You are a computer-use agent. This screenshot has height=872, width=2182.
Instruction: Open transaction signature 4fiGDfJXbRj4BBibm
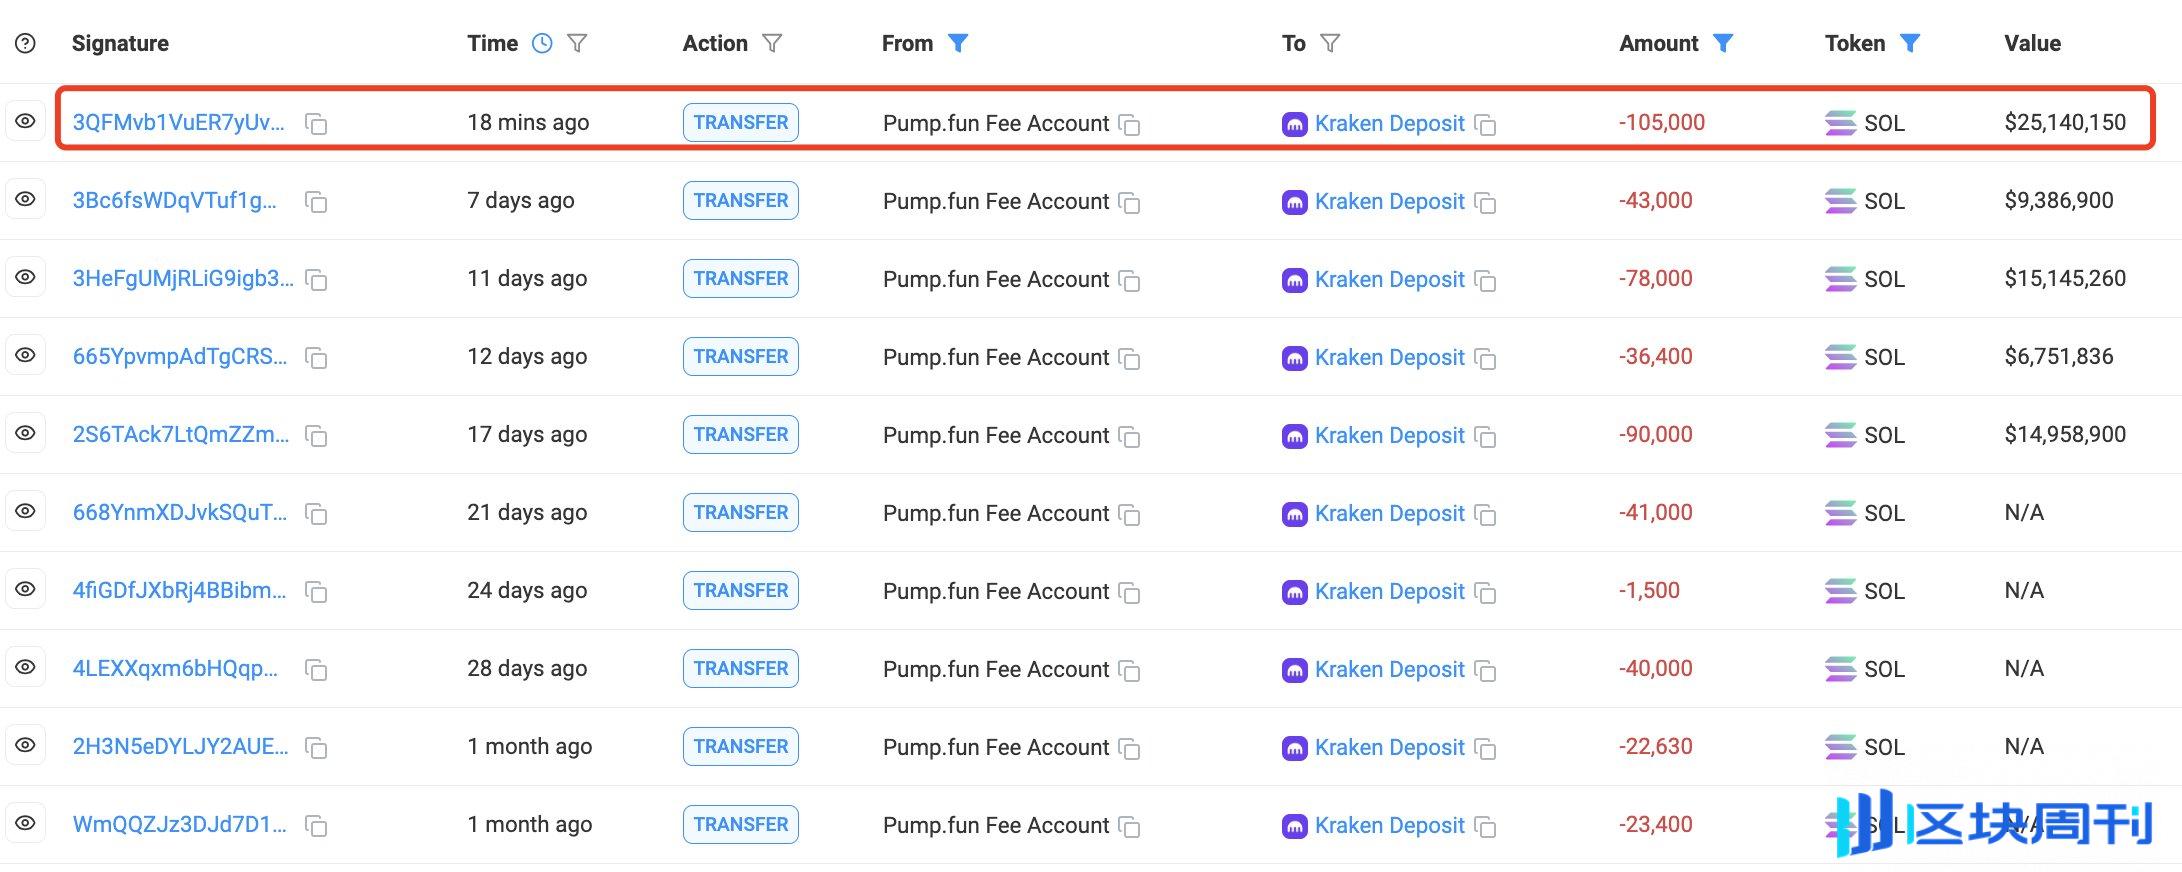[x=180, y=590]
